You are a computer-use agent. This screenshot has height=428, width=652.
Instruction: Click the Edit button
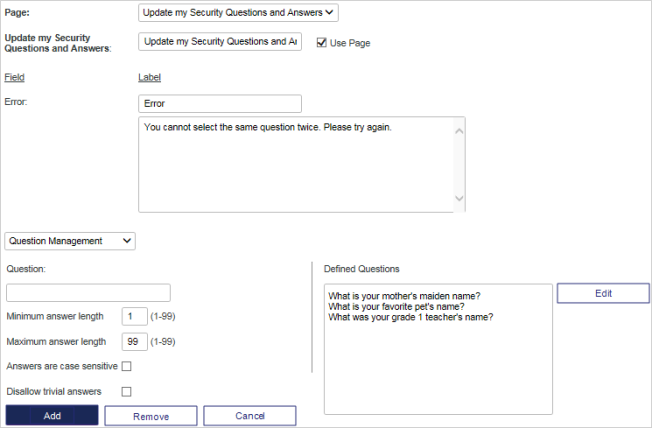[603, 293]
